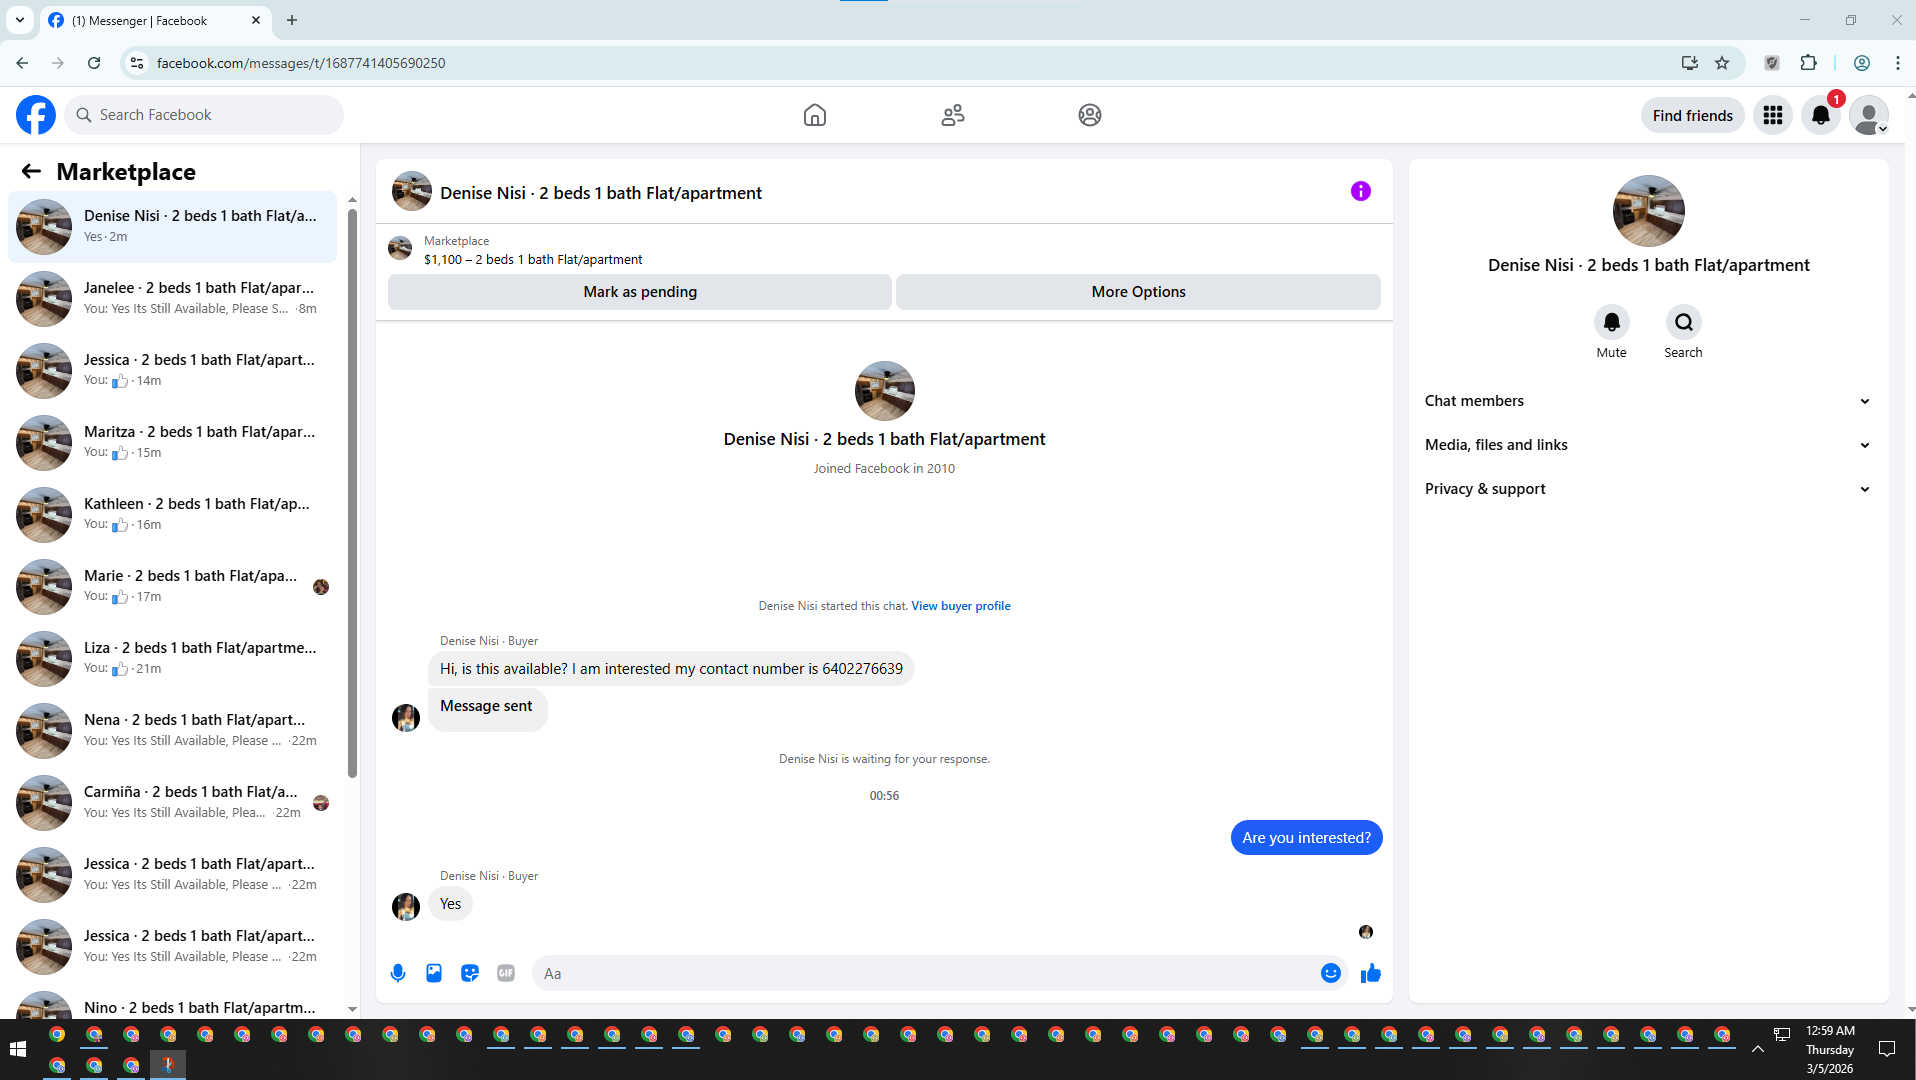Open Maritza conversation in list
The height and width of the screenshot is (1080, 1916).
(x=172, y=443)
